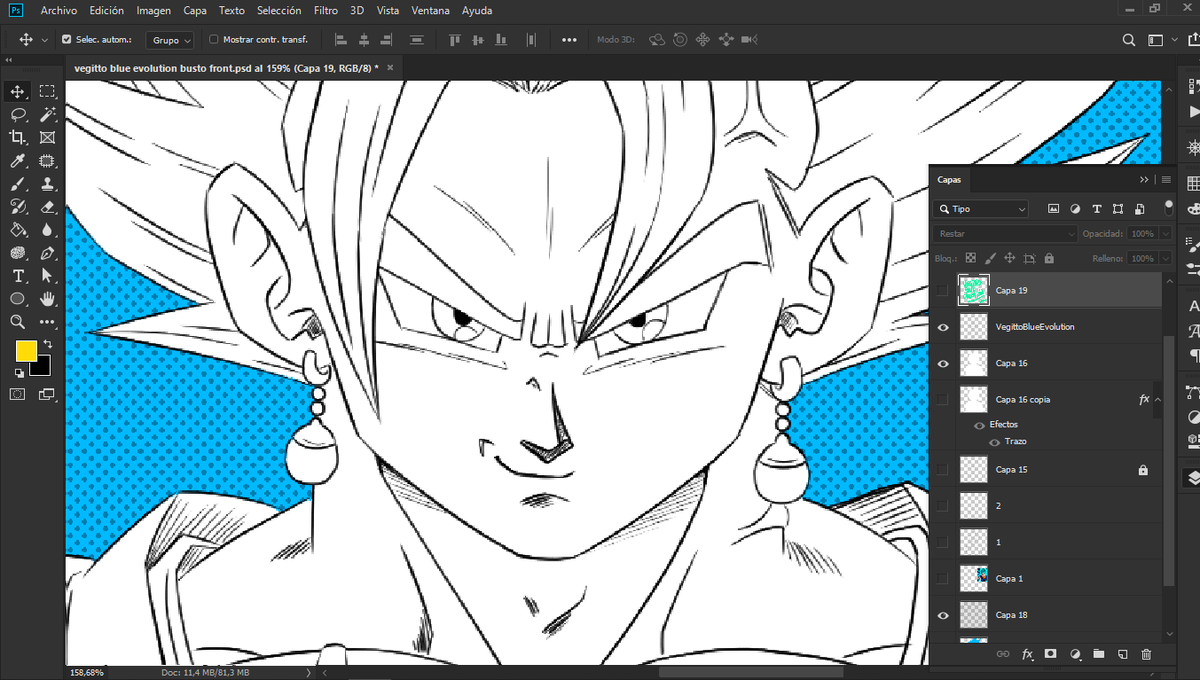This screenshot has width=1200, height=680.
Task: Hide the VegittoBlueEvolution layer
Action: 942,327
